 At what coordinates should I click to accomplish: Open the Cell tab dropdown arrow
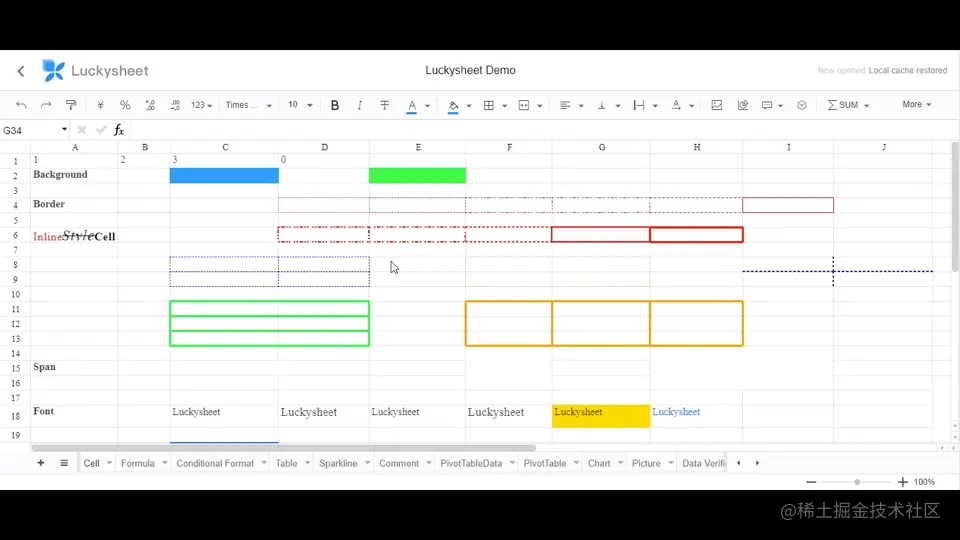tap(109, 463)
